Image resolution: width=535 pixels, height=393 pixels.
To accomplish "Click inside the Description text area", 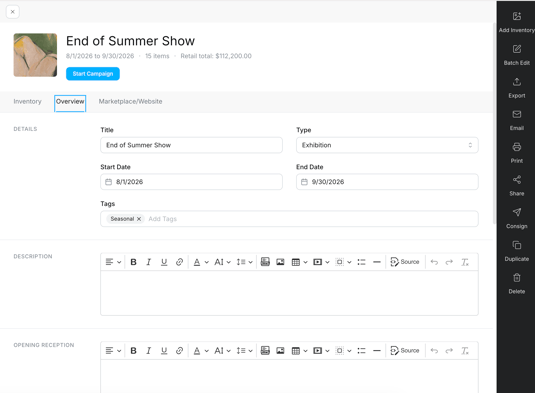I will tap(289, 293).
